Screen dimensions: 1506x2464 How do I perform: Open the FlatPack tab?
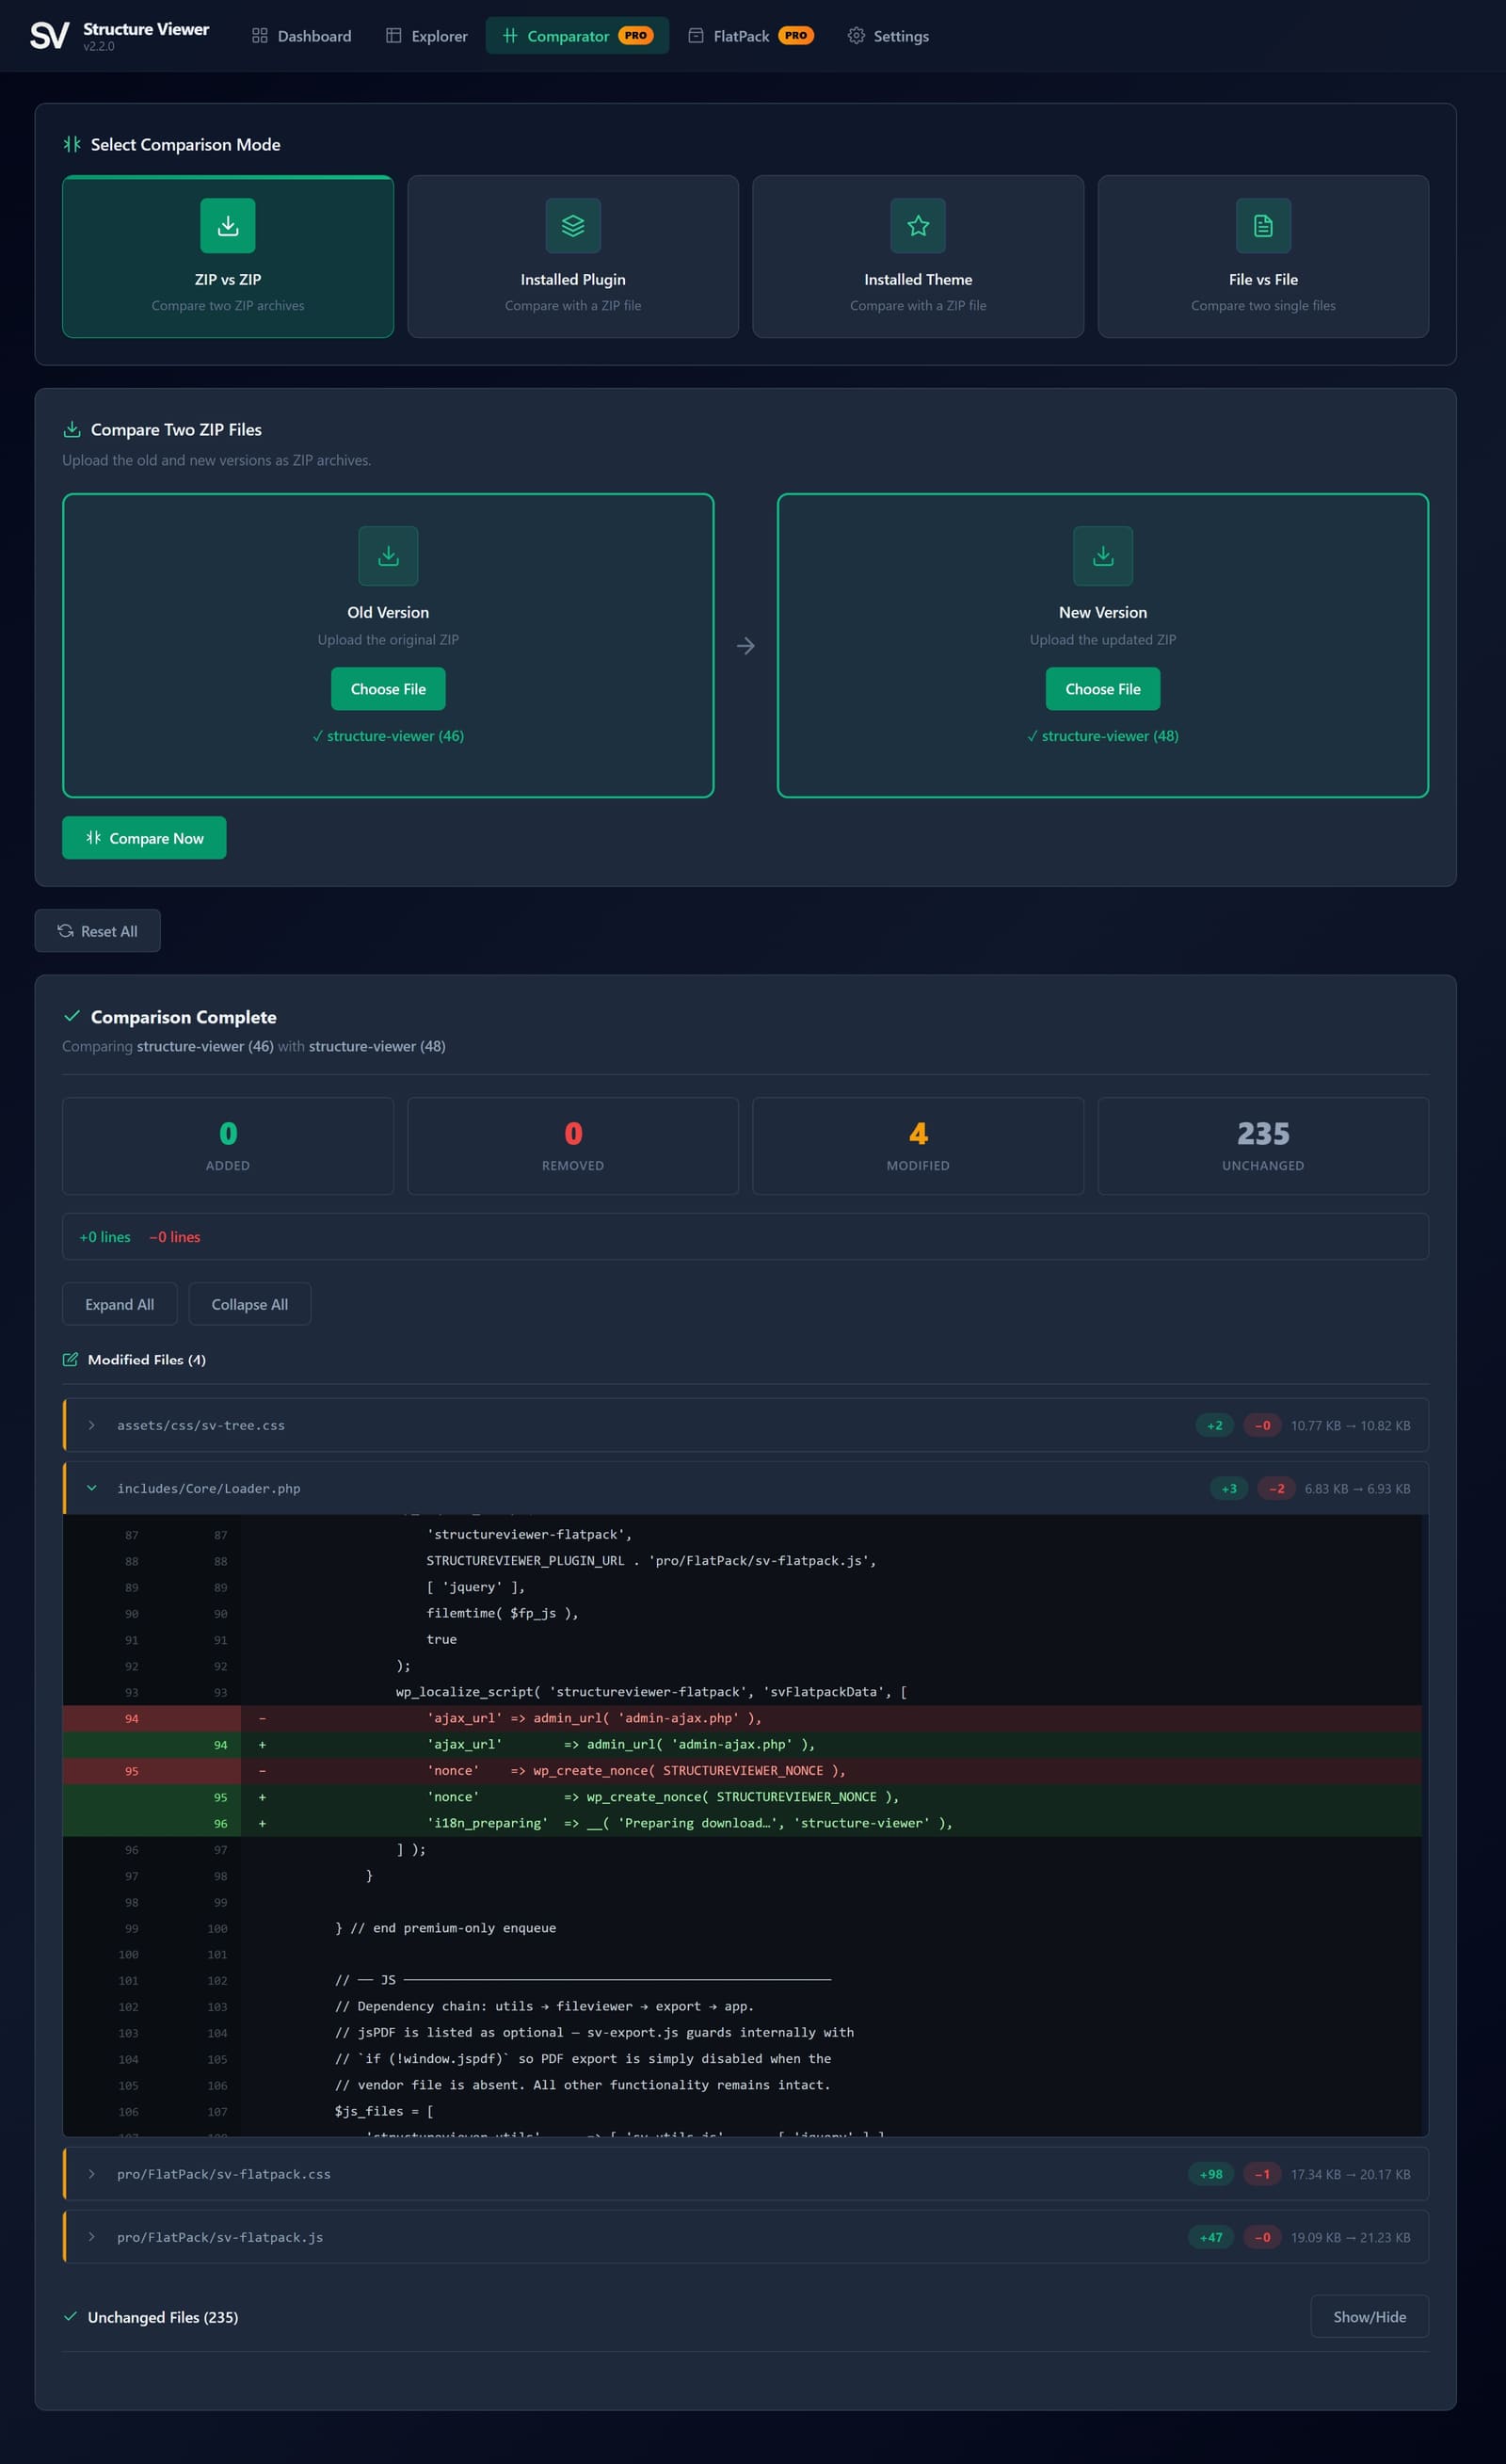[x=750, y=36]
